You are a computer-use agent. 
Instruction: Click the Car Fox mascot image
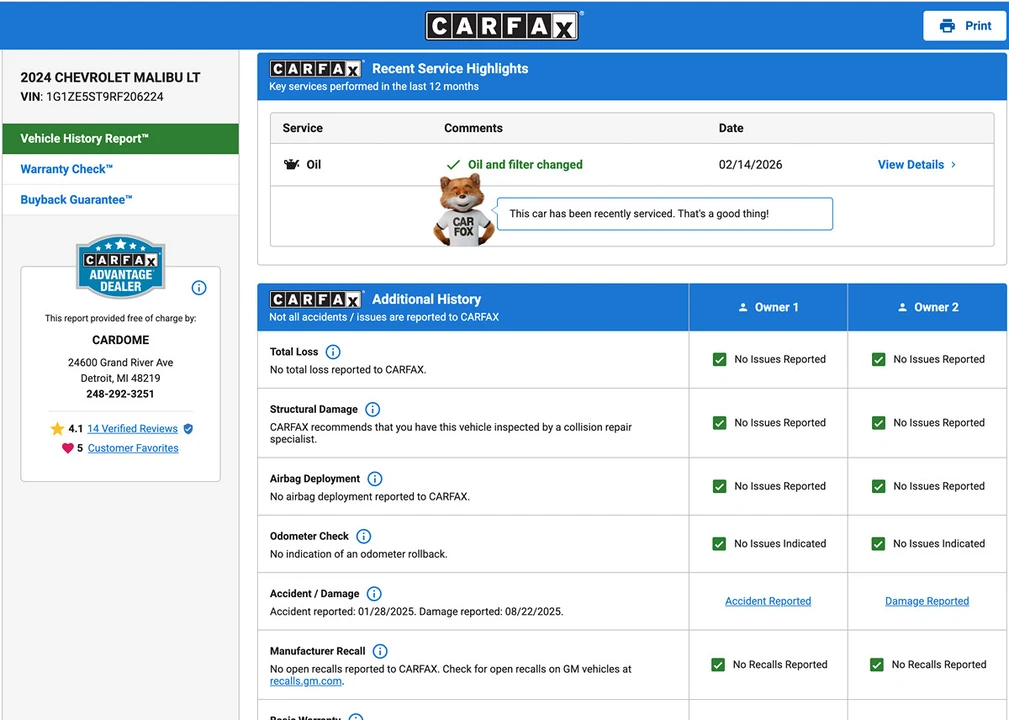(x=463, y=210)
